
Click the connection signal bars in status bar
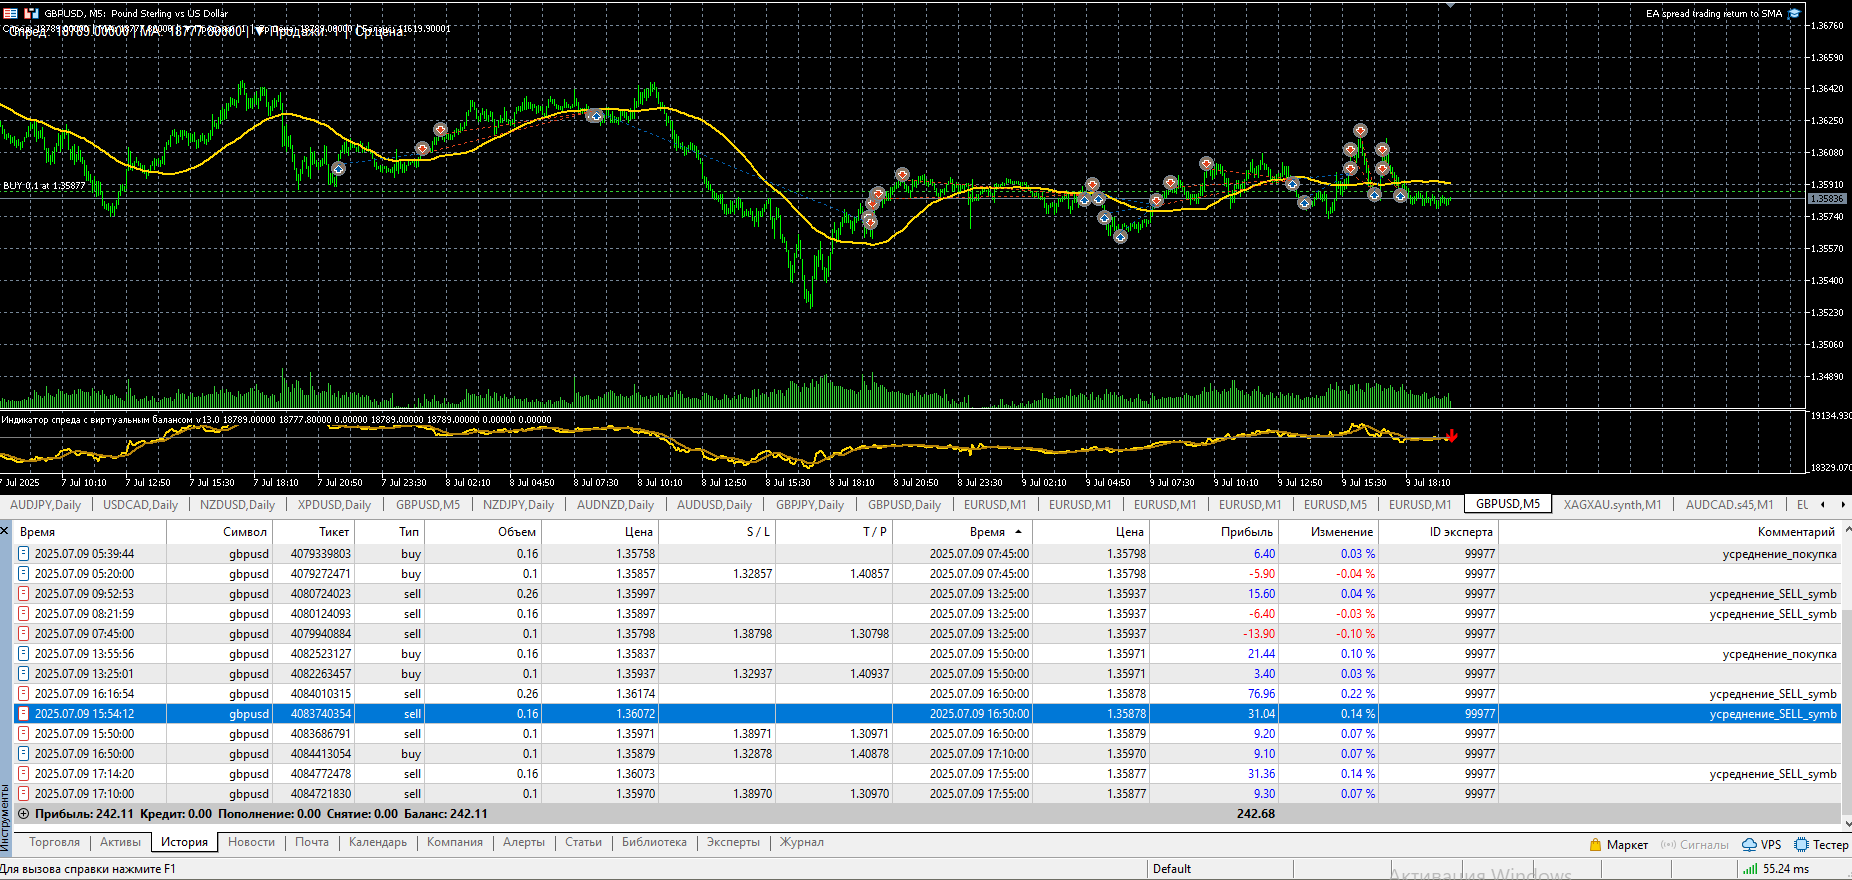[x=1750, y=869]
